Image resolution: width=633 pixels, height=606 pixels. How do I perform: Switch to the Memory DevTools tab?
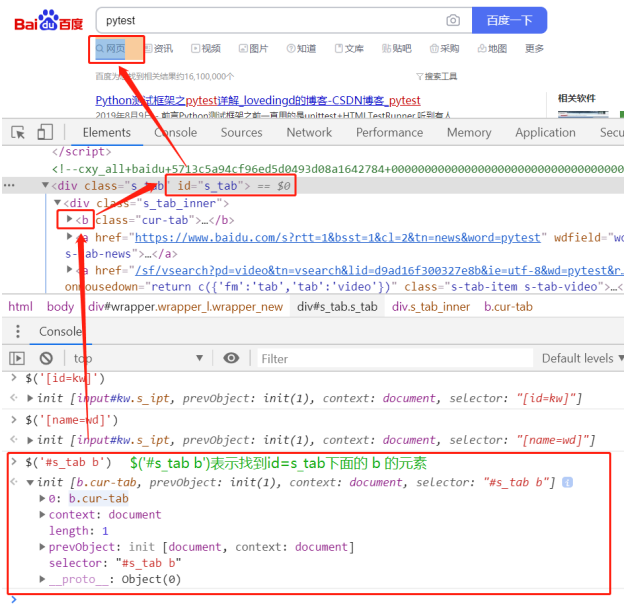point(469,132)
